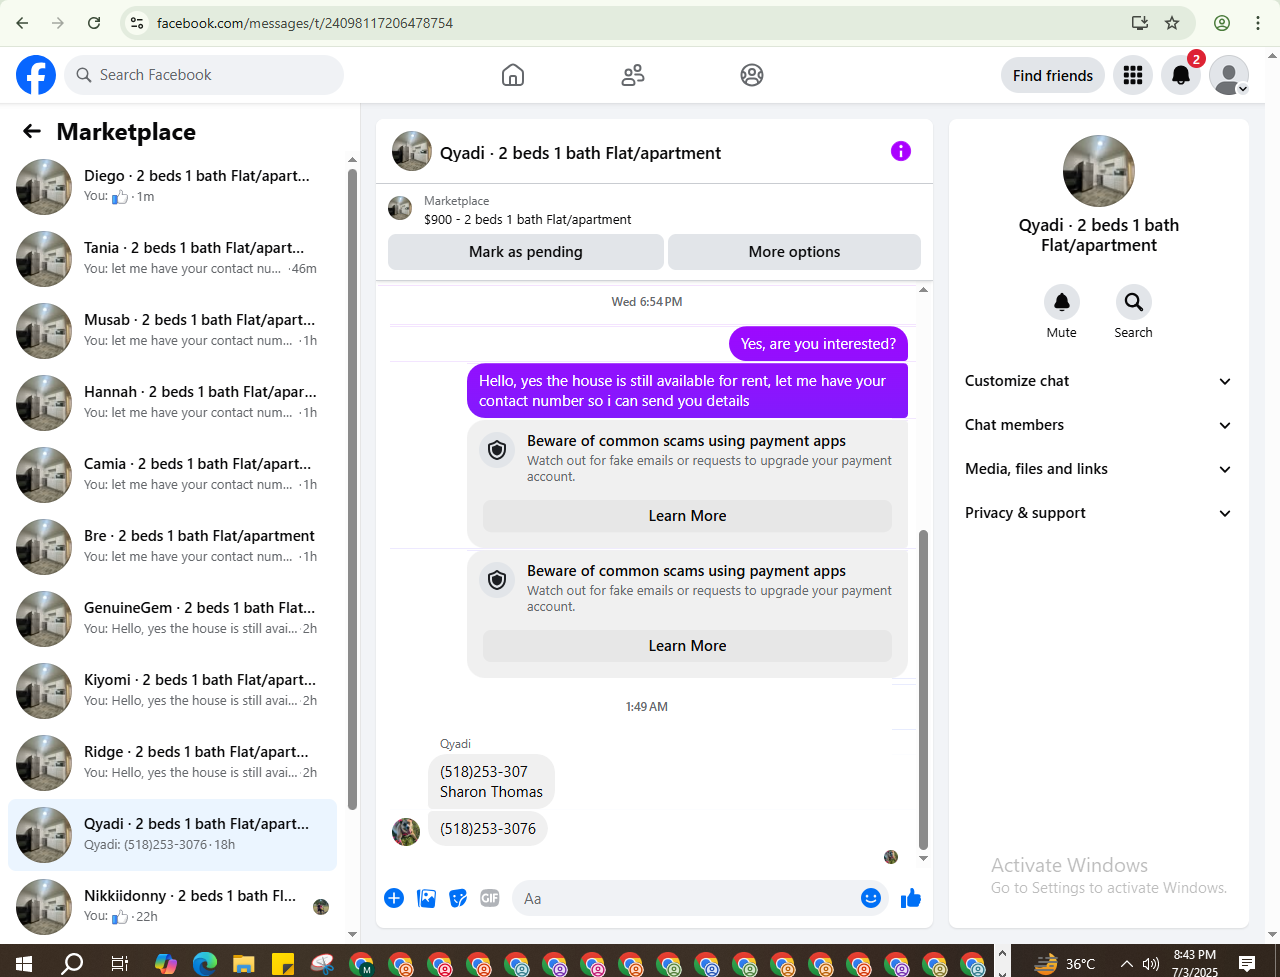The image size is (1280, 977).
Task: Open conversation information purple icon
Action: coord(901,151)
